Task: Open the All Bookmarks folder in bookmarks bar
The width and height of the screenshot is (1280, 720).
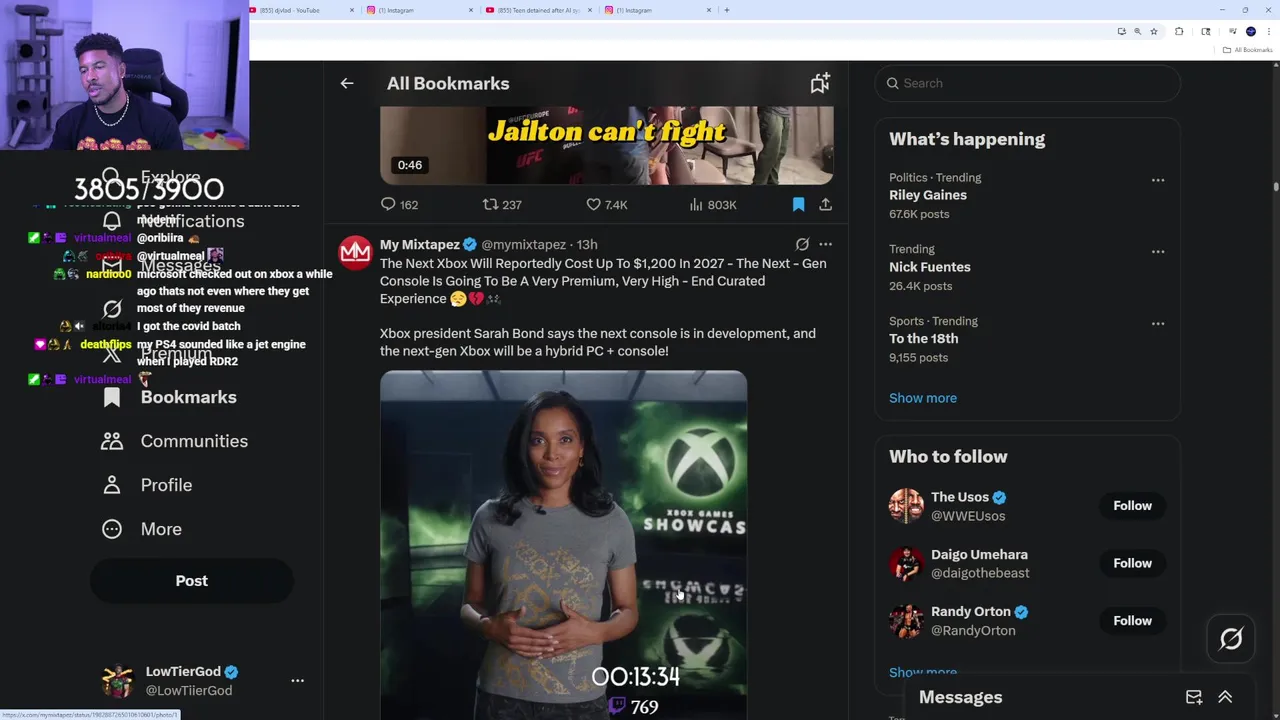Action: coord(1248,50)
